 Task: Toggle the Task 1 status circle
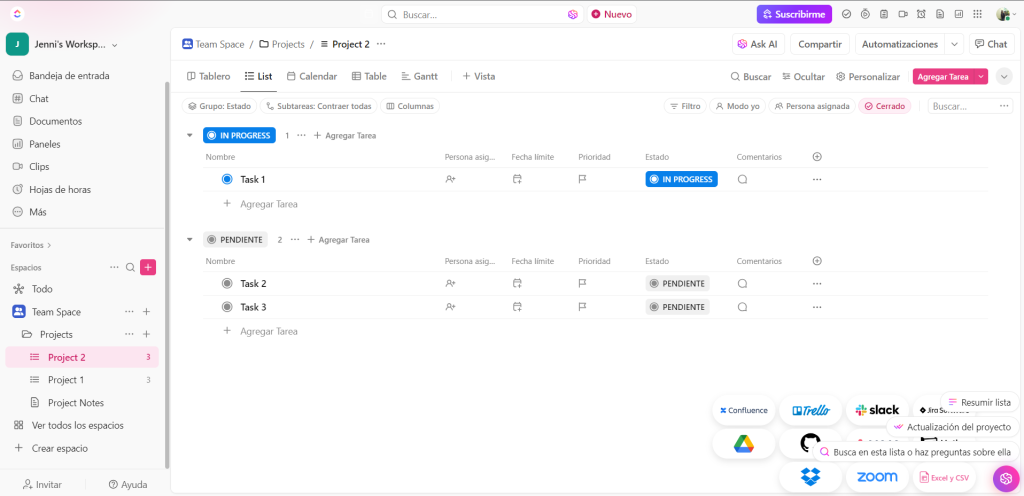[x=227, y=179]
